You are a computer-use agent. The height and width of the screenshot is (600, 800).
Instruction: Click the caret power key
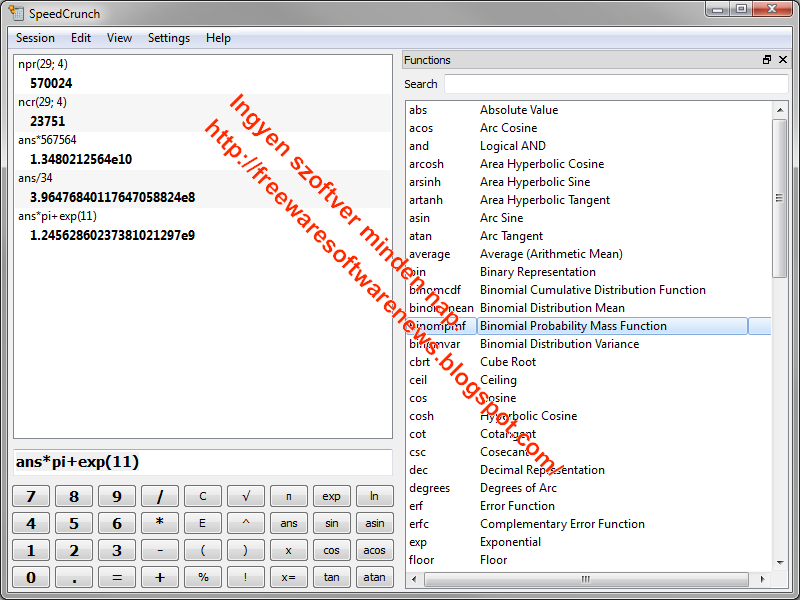[245, 523]
